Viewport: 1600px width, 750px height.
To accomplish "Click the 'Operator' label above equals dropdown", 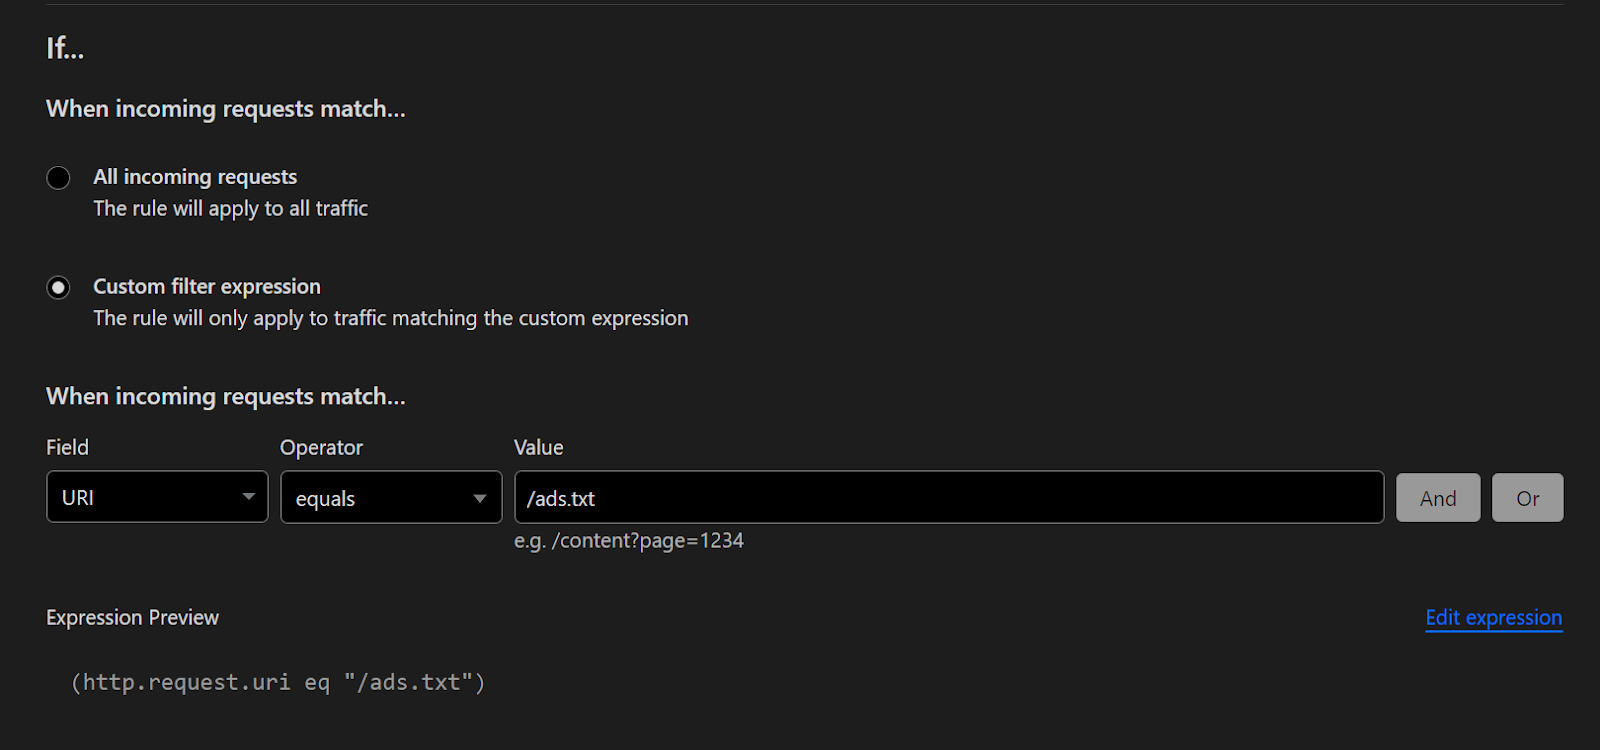I will click(321, 448).
